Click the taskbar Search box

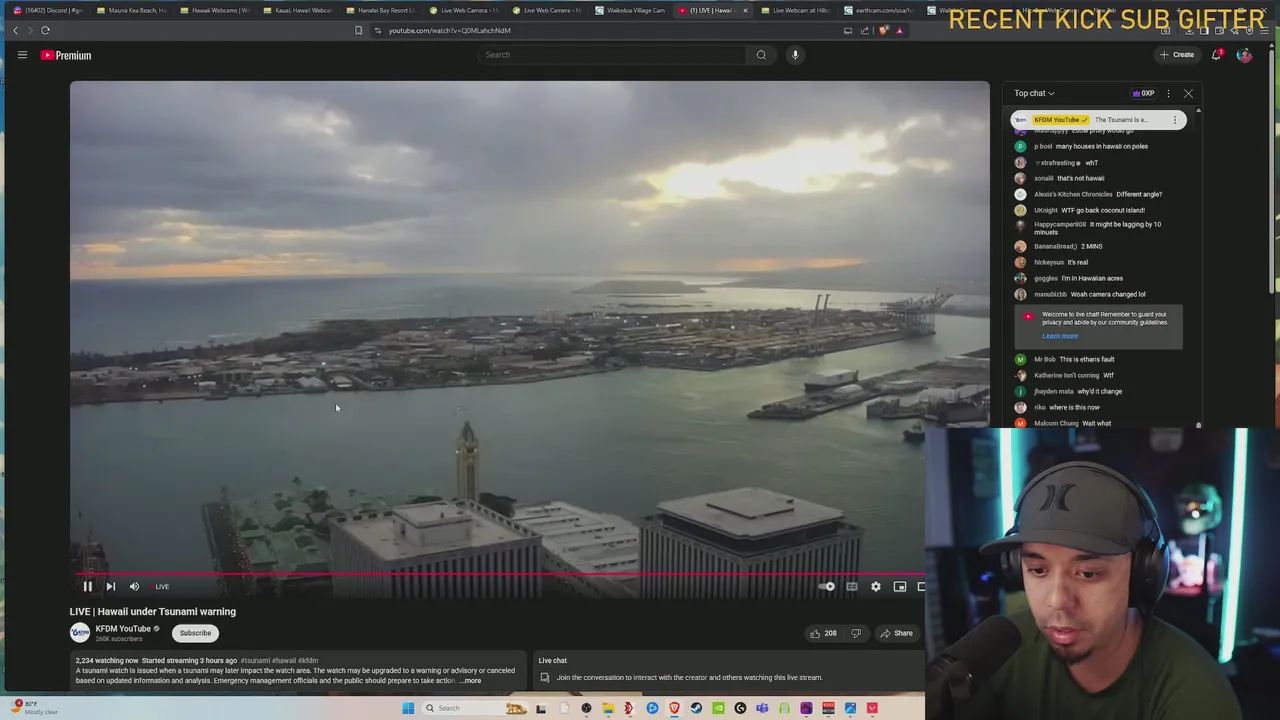pos(476,708)
